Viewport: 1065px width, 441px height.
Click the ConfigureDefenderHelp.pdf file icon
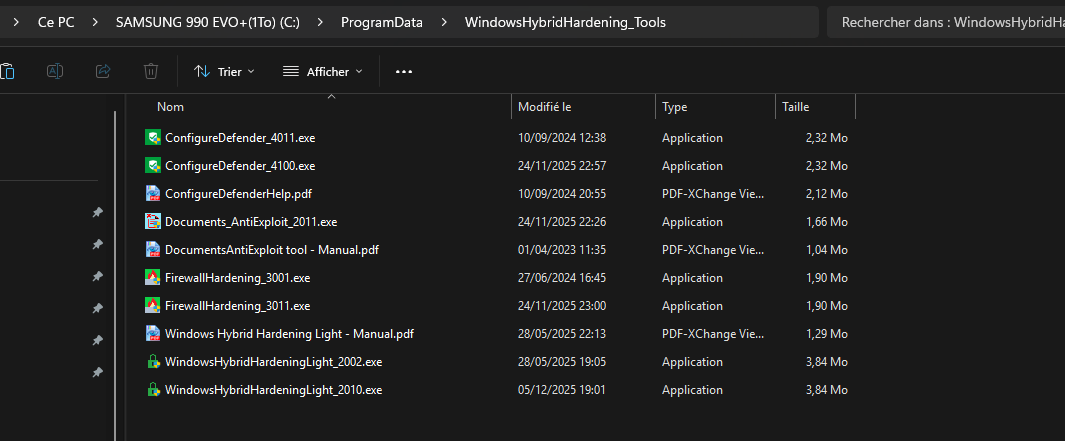(x=153, y=194)
